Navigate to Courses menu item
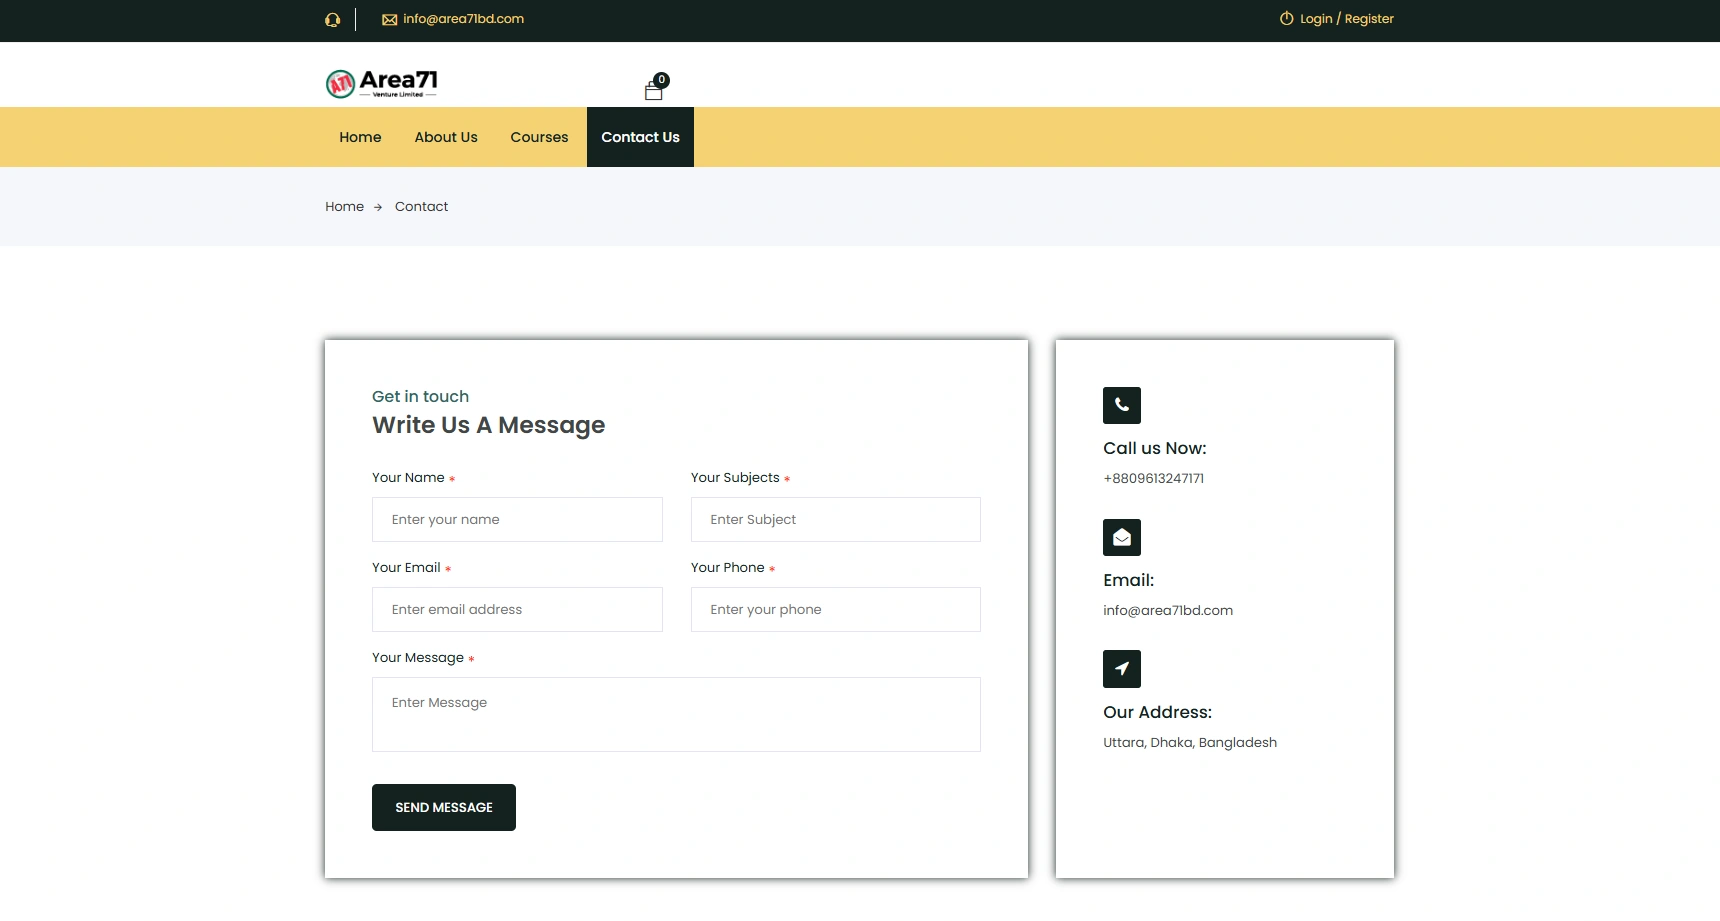 click(539, 137)
